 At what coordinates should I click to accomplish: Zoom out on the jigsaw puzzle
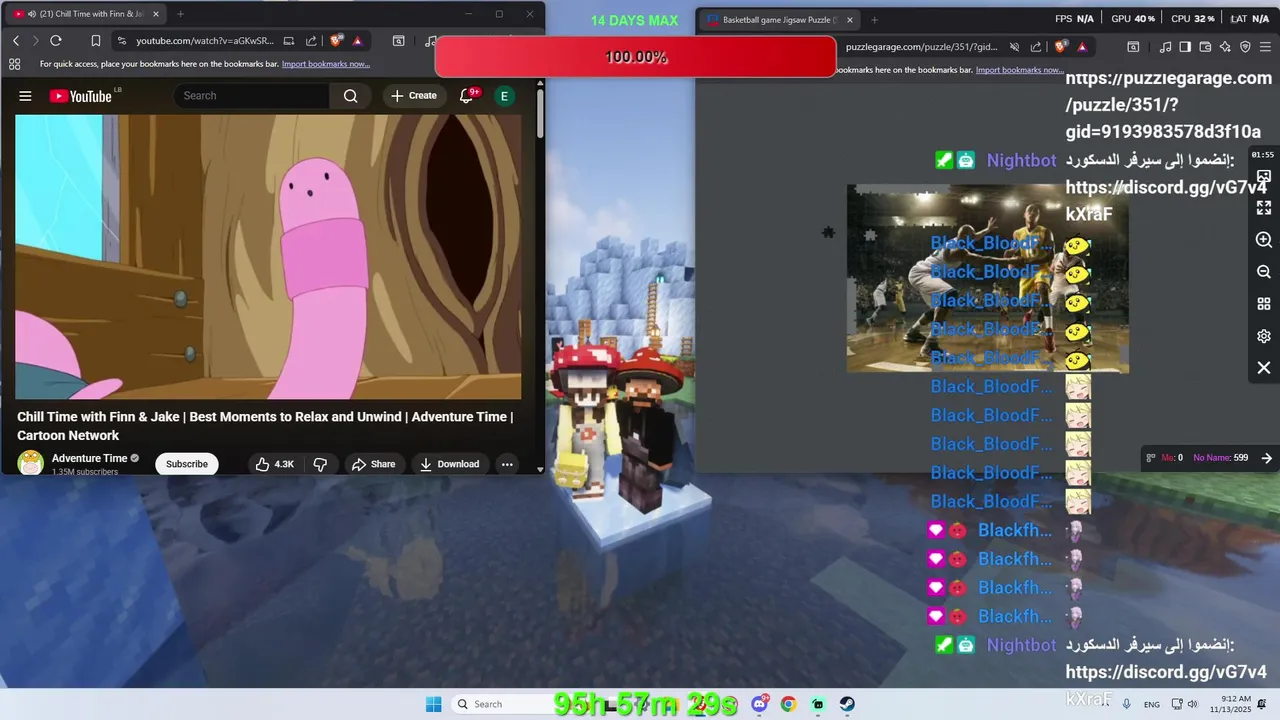pyautogui.click(x=1264, y=272)
